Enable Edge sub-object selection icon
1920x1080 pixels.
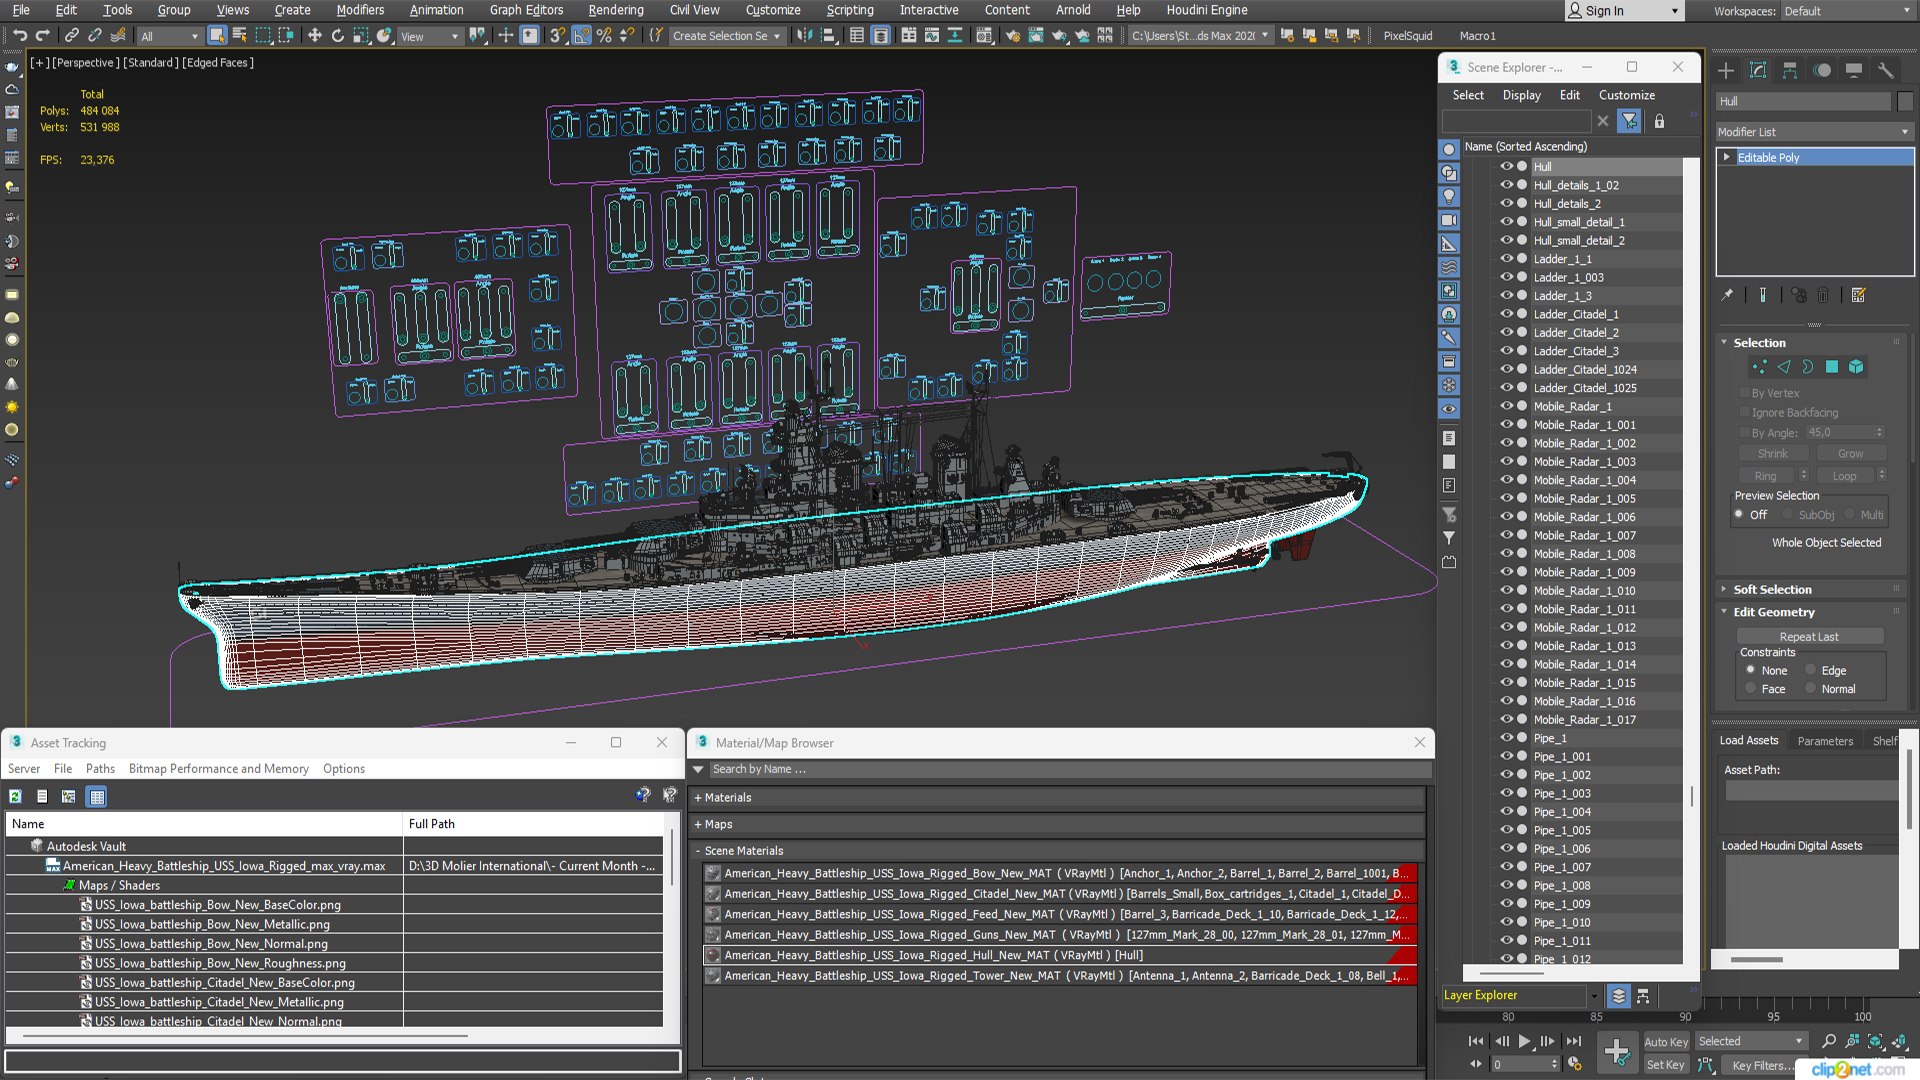(1783, 367)
